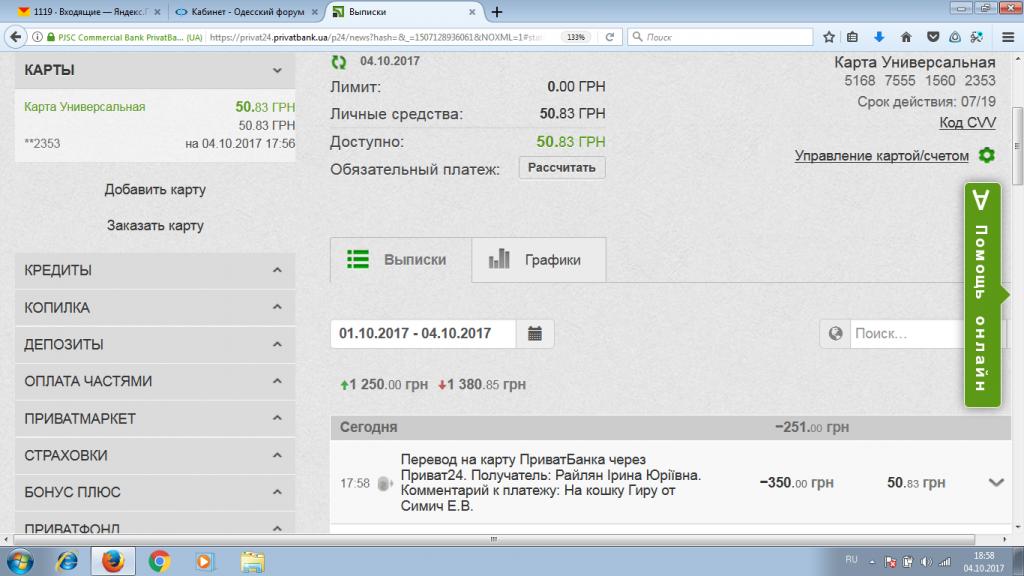Click the volume speaker tray icon
The height and width of the screenshot is (576, 1024).
point(926,562)
